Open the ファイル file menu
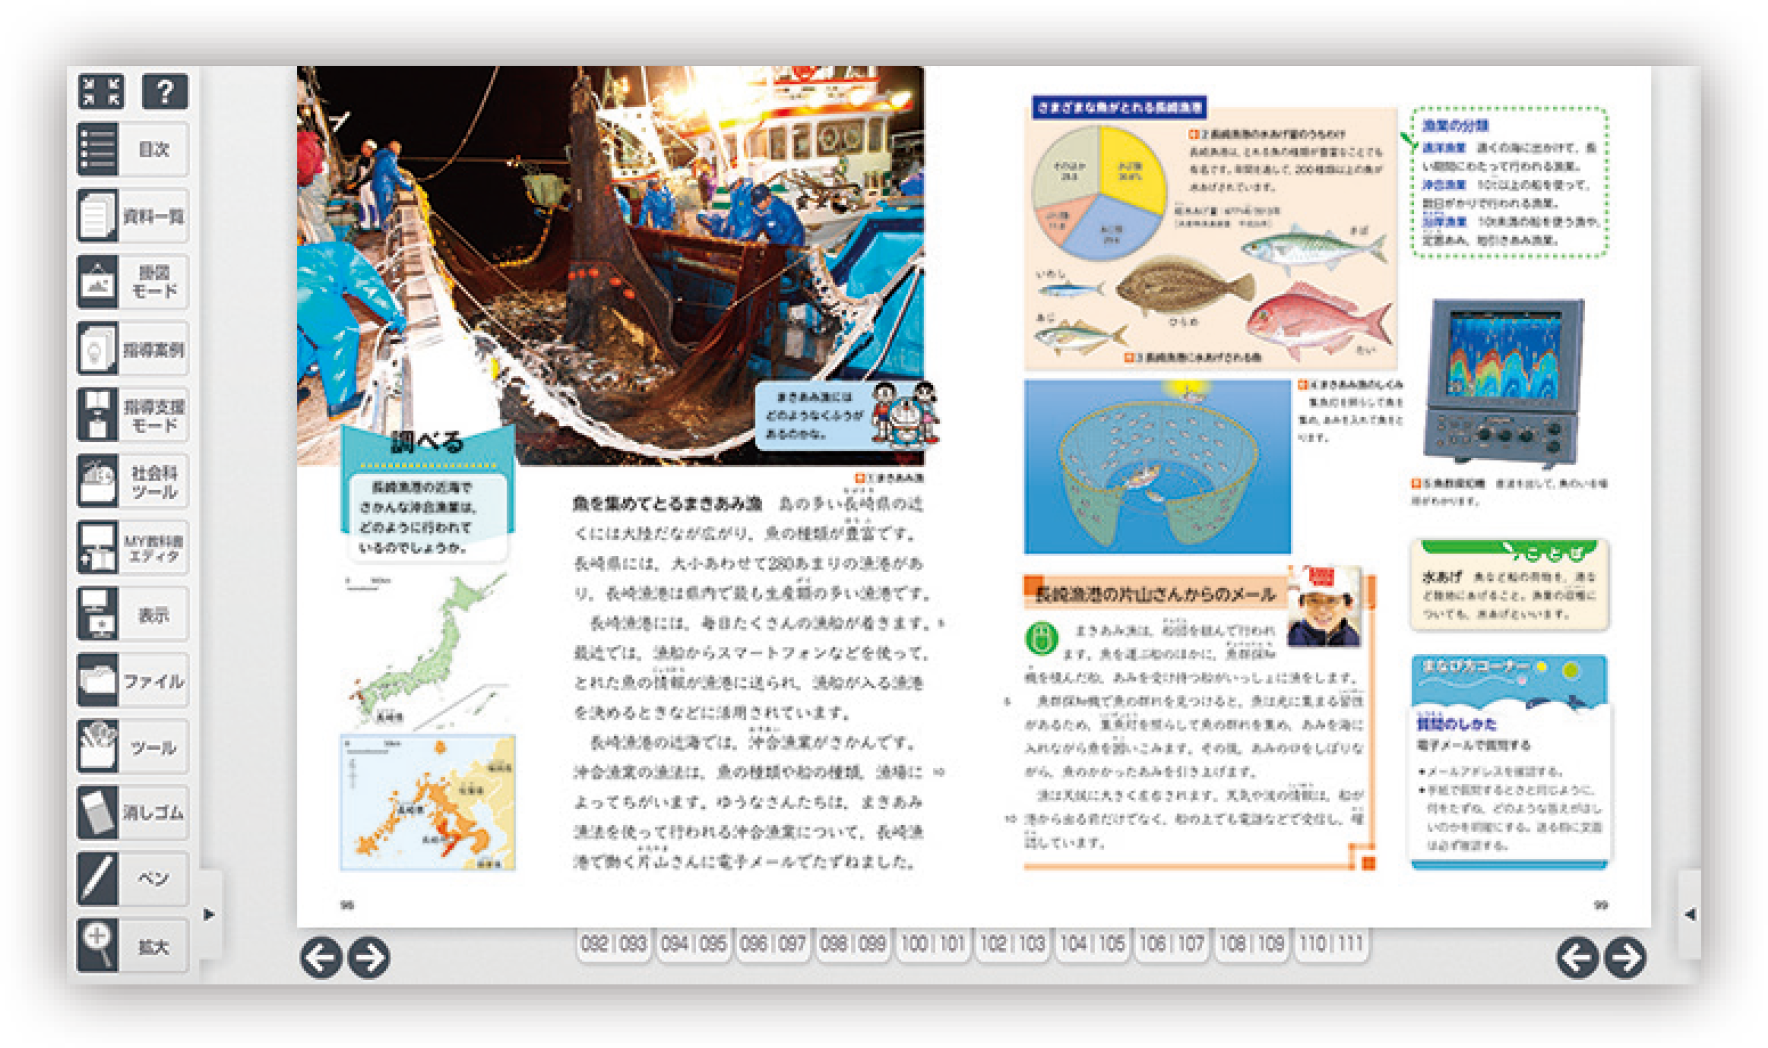 (x=132, y=680)
